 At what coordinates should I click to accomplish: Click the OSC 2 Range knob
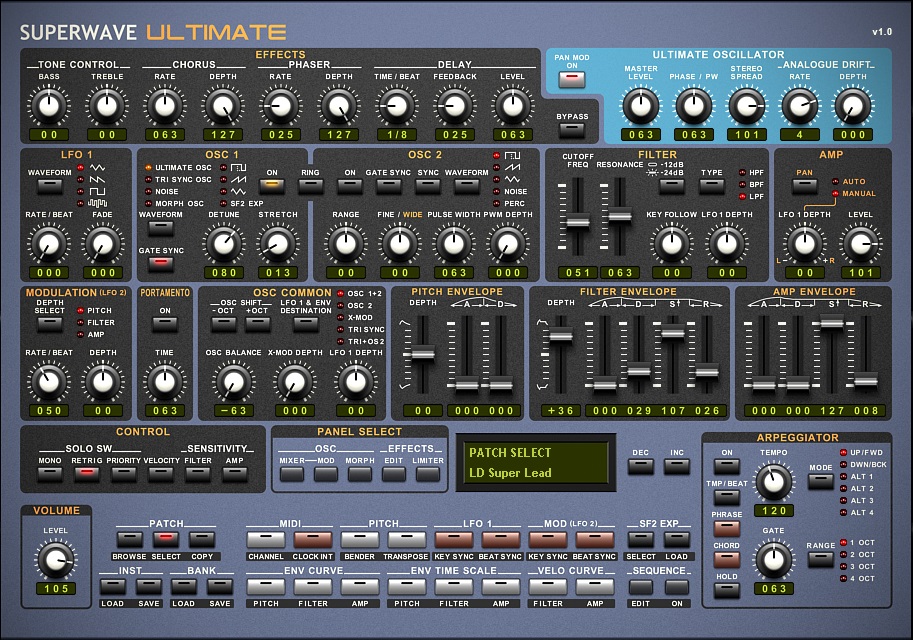(x=346, y=244)
